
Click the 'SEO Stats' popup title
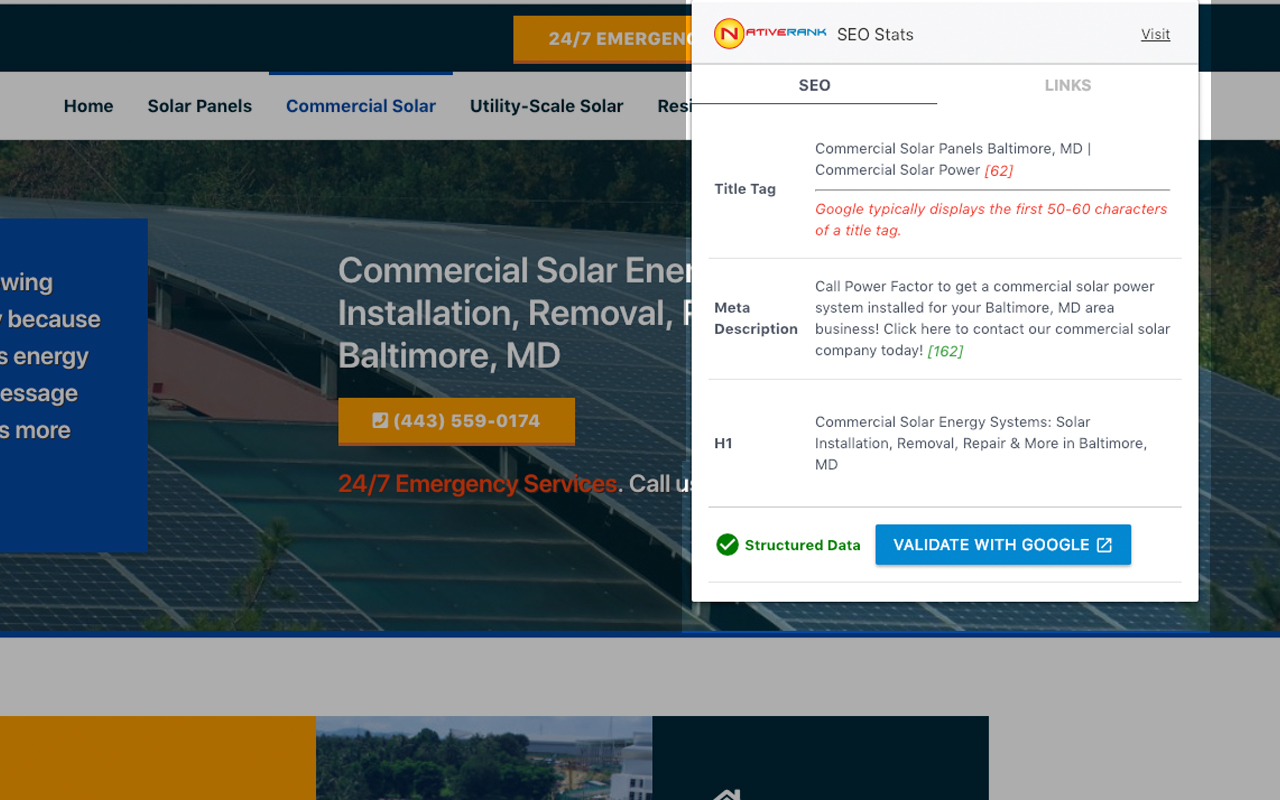[875, 34]
